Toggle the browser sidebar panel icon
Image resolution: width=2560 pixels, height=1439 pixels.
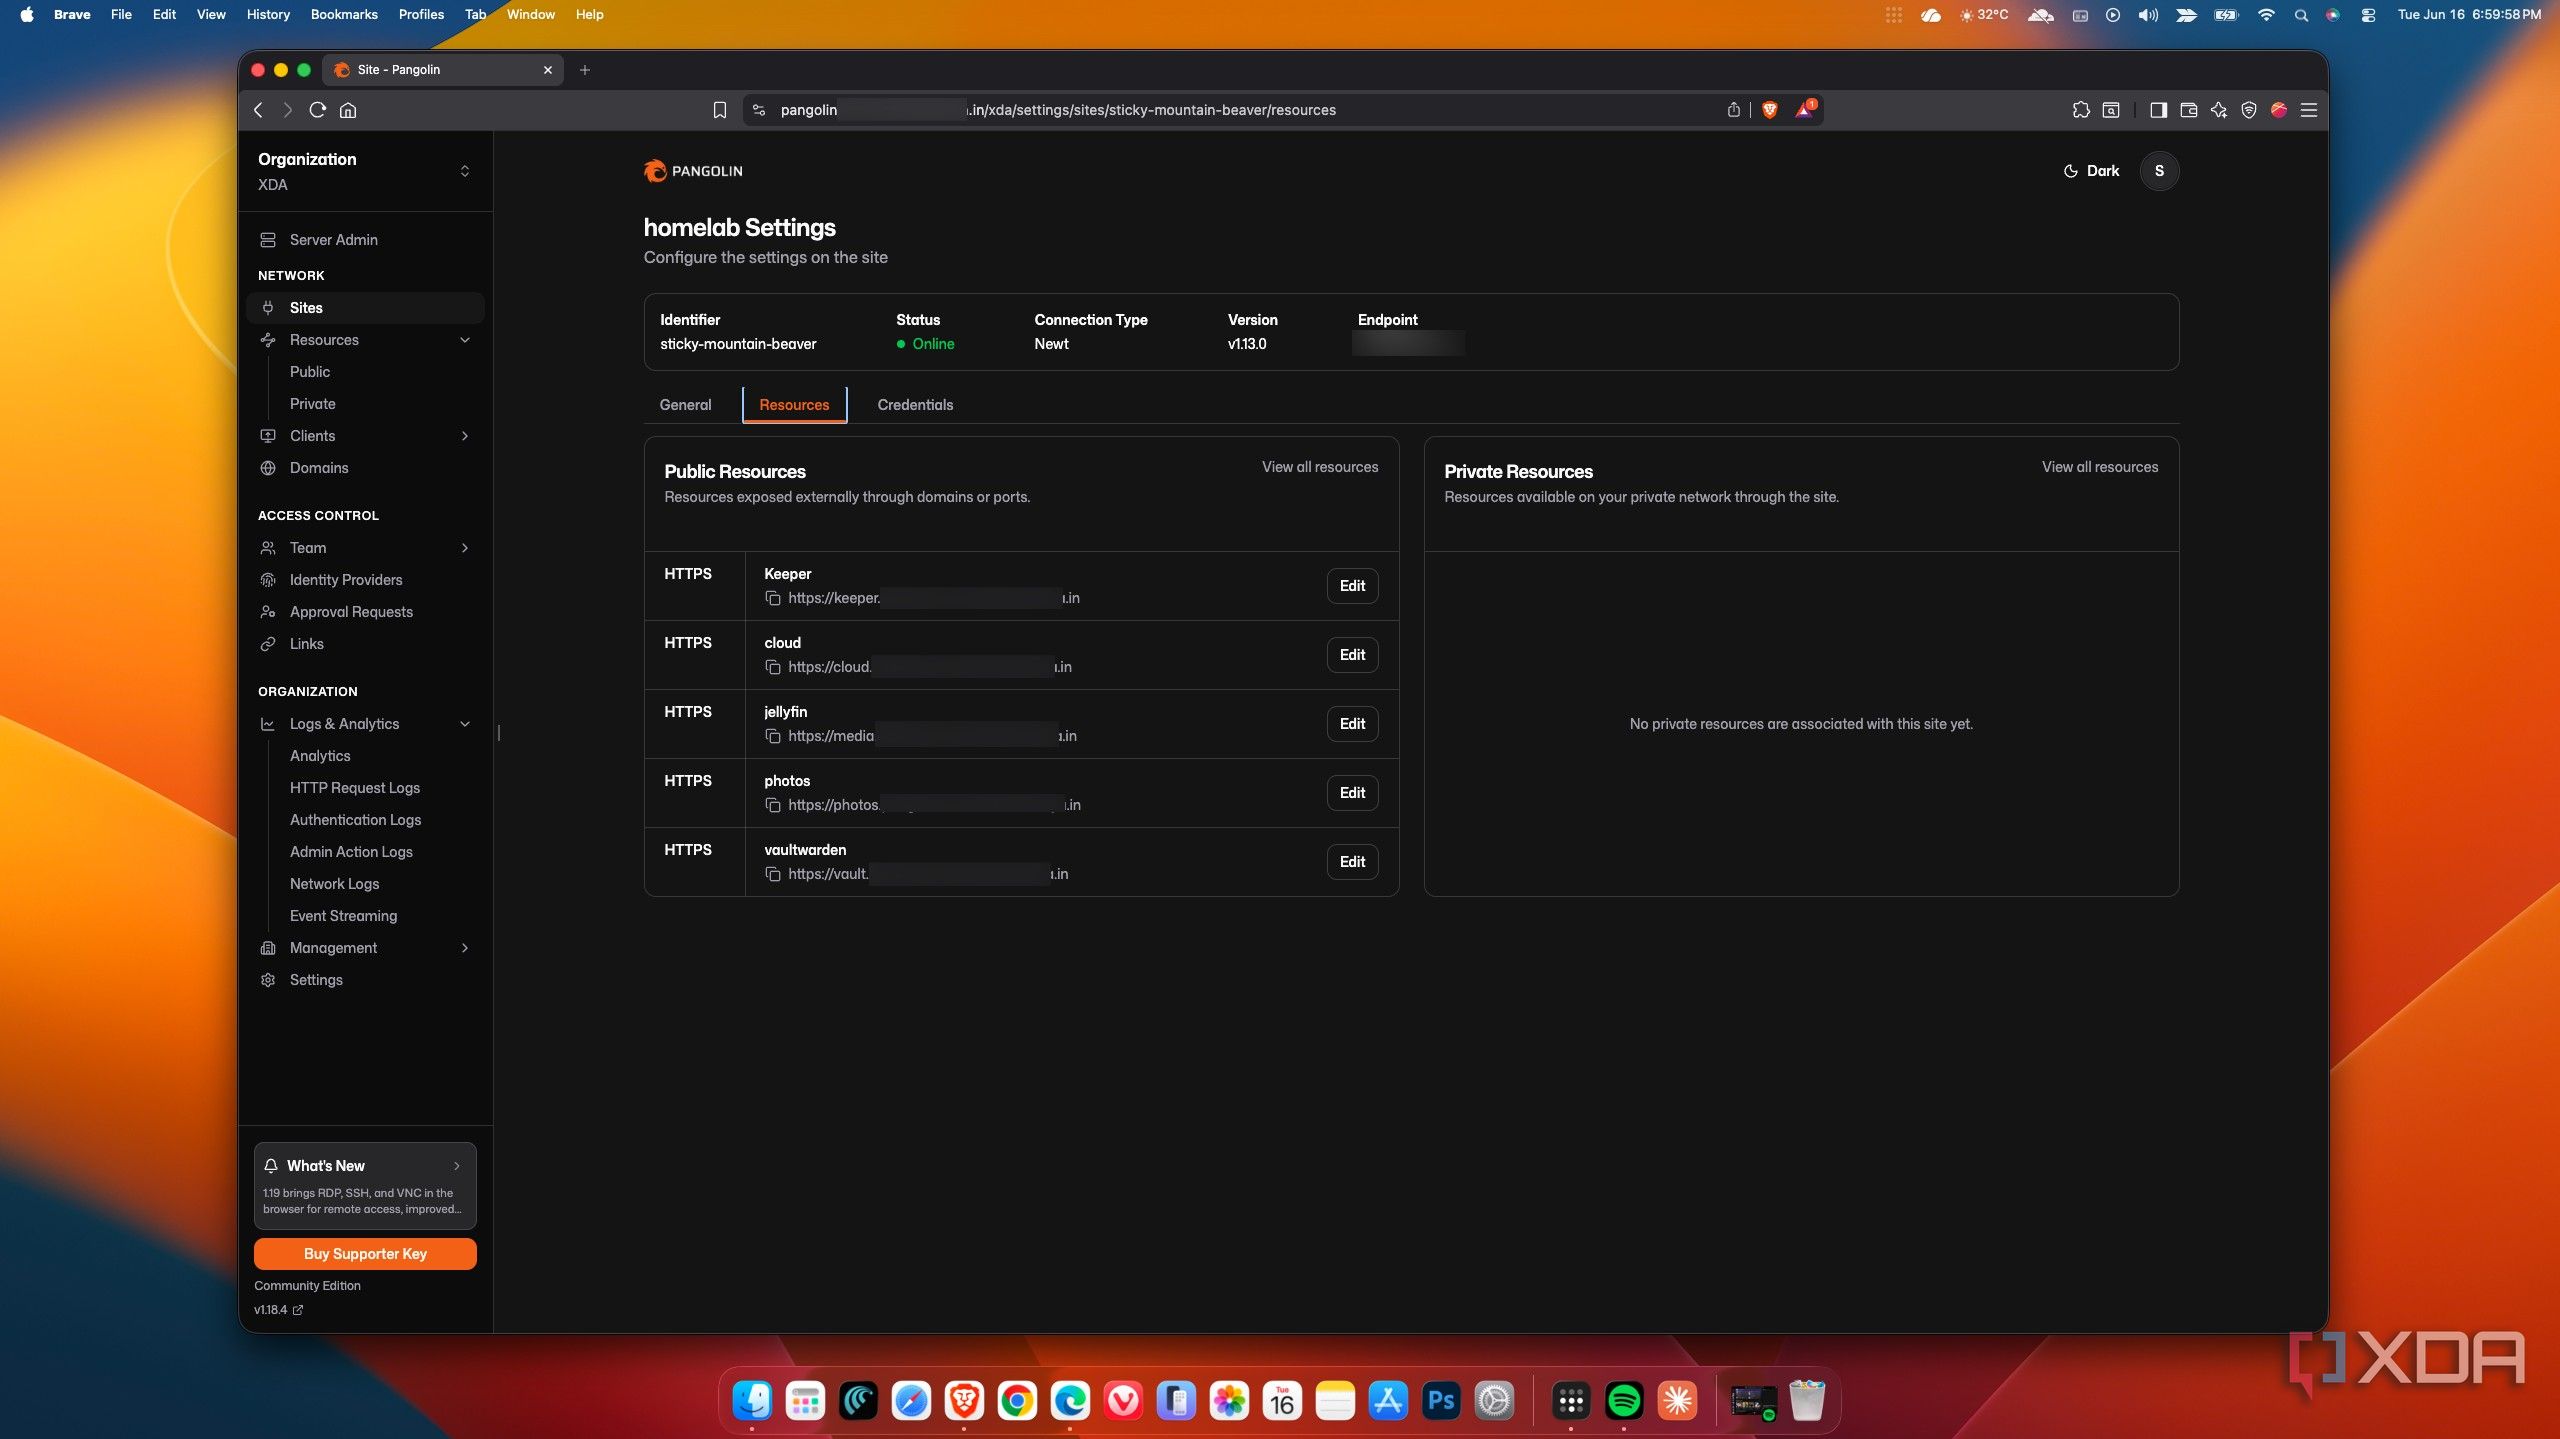tap(2158, 110)
